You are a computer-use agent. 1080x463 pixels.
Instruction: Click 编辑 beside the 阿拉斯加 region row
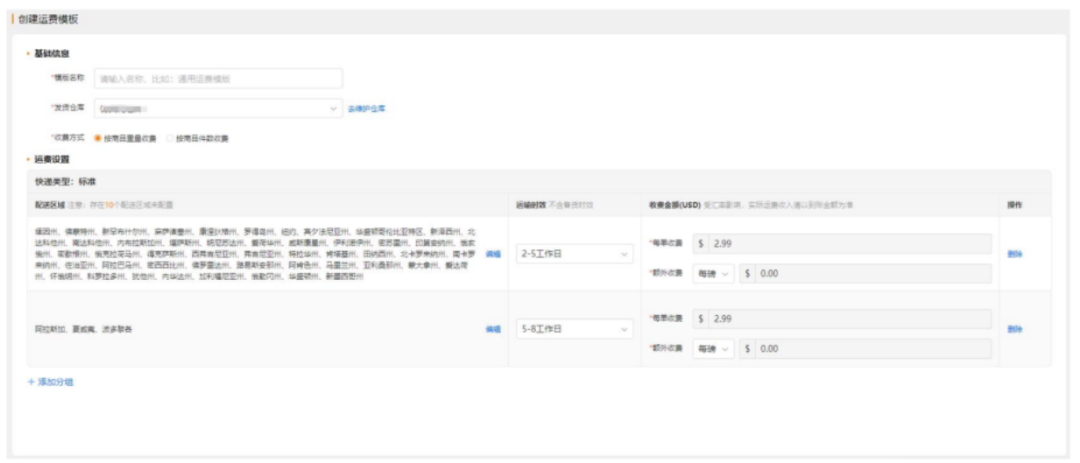tap(492, 329)
